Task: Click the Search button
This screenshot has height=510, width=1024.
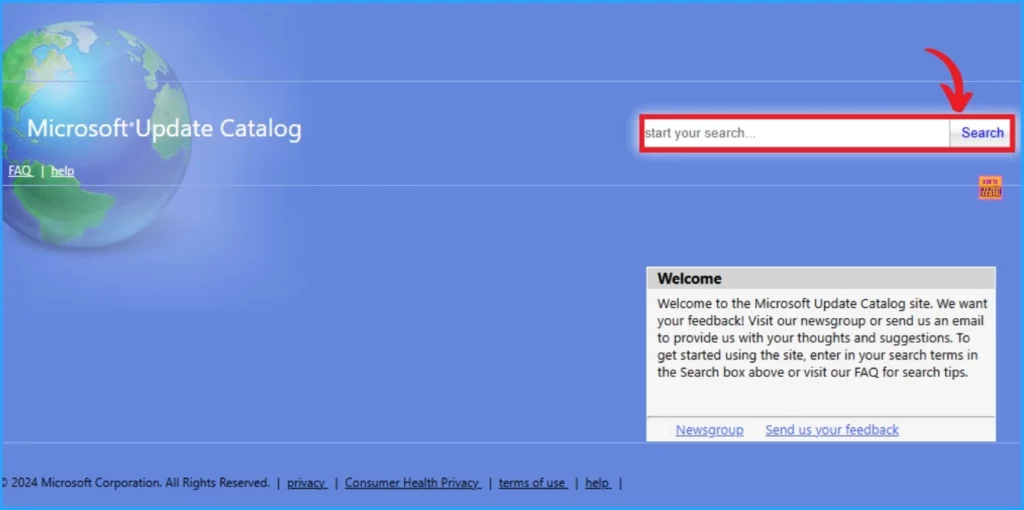Action: [982, 133]
